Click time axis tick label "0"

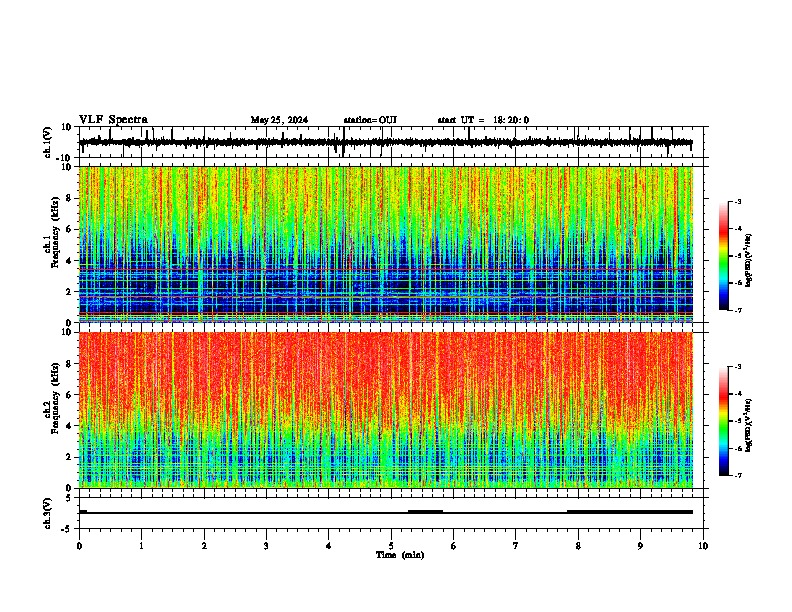click(79, 546)
